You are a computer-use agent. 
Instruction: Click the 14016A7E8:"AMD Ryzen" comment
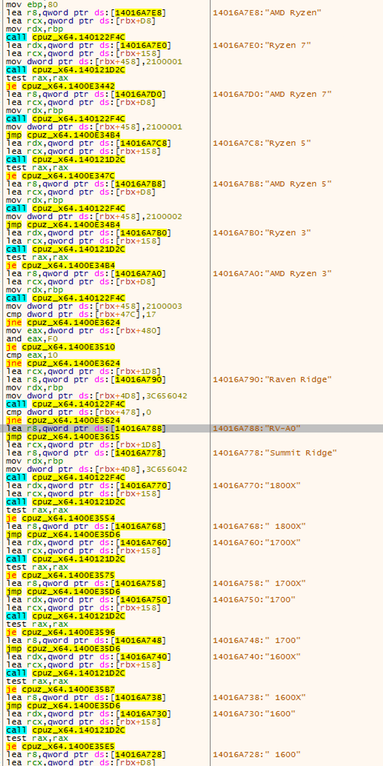pyautogui.click(x=267, y=13)
